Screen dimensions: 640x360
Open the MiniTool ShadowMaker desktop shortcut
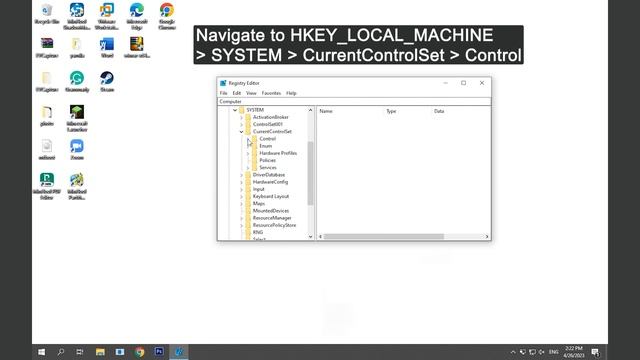point(77,16)
